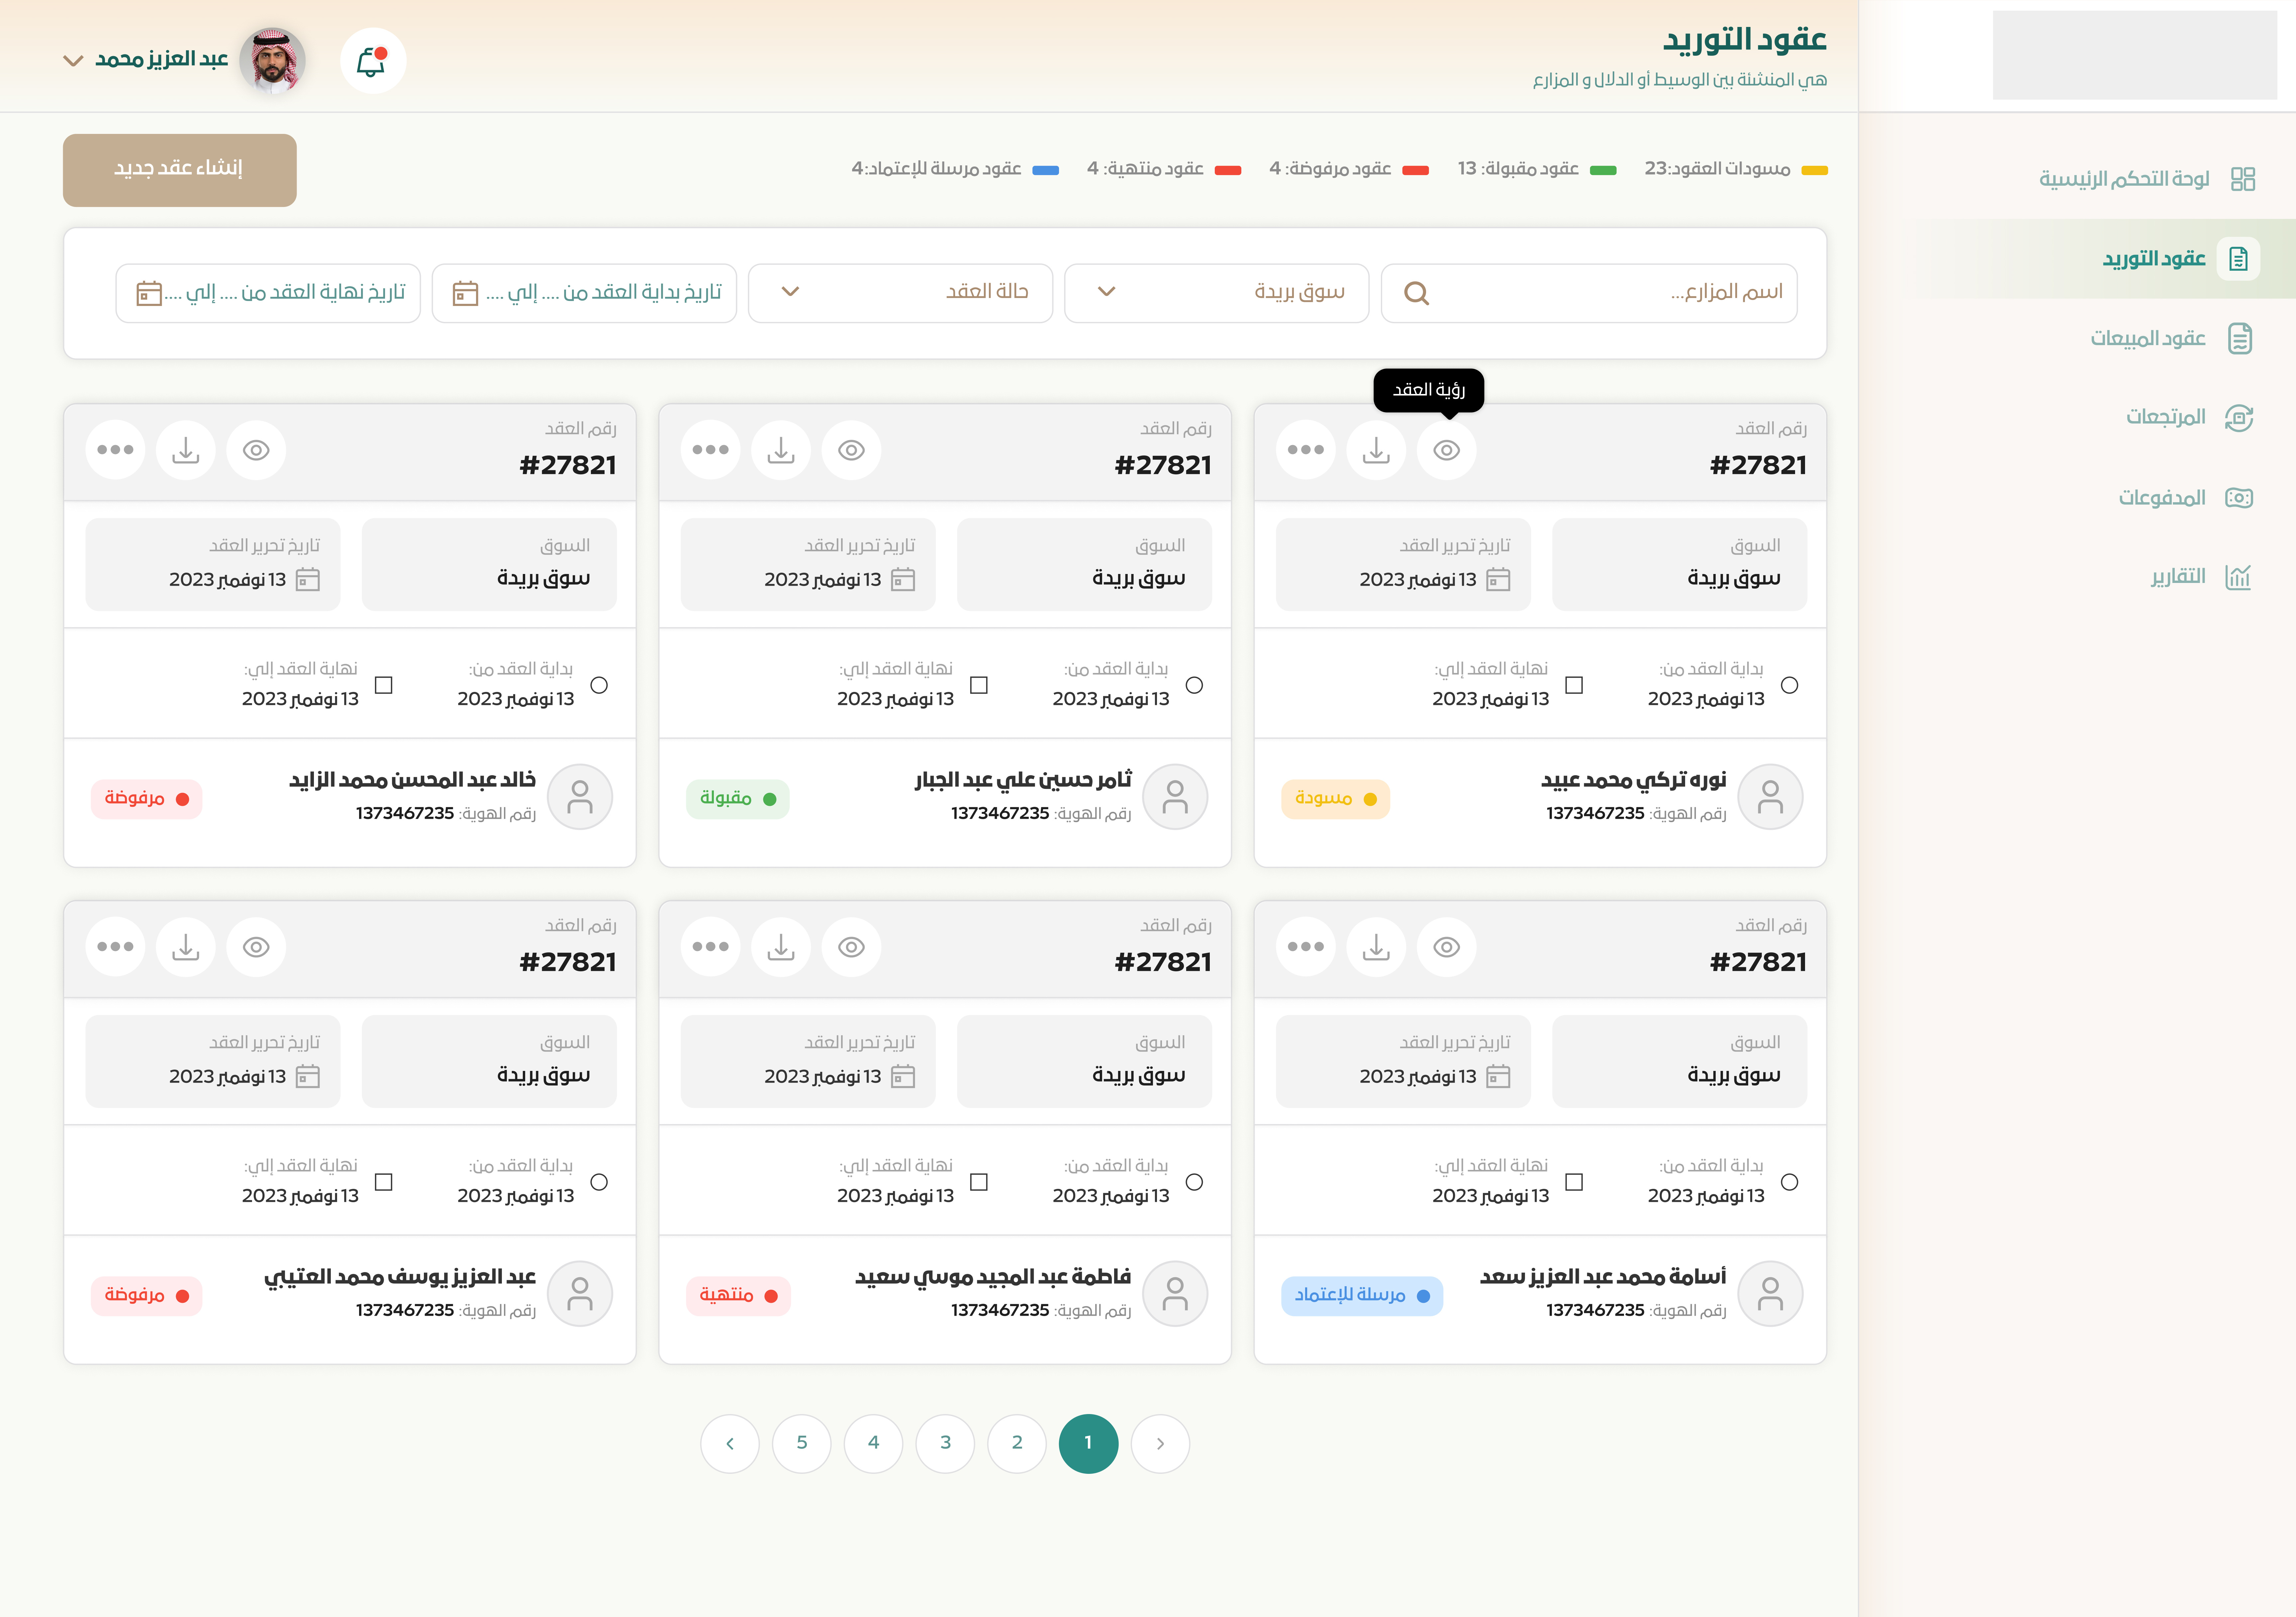Go to page 3
The image size is (2296, 1617).
(x=945, y=1444)
